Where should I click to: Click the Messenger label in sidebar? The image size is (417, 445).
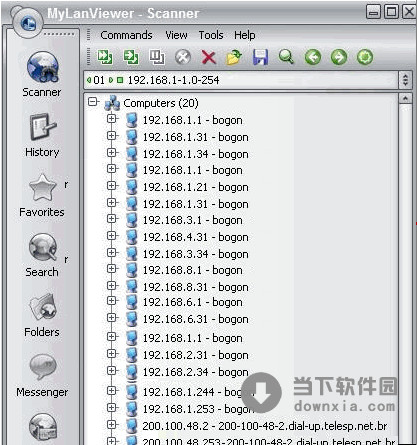(x=42, y=392)
